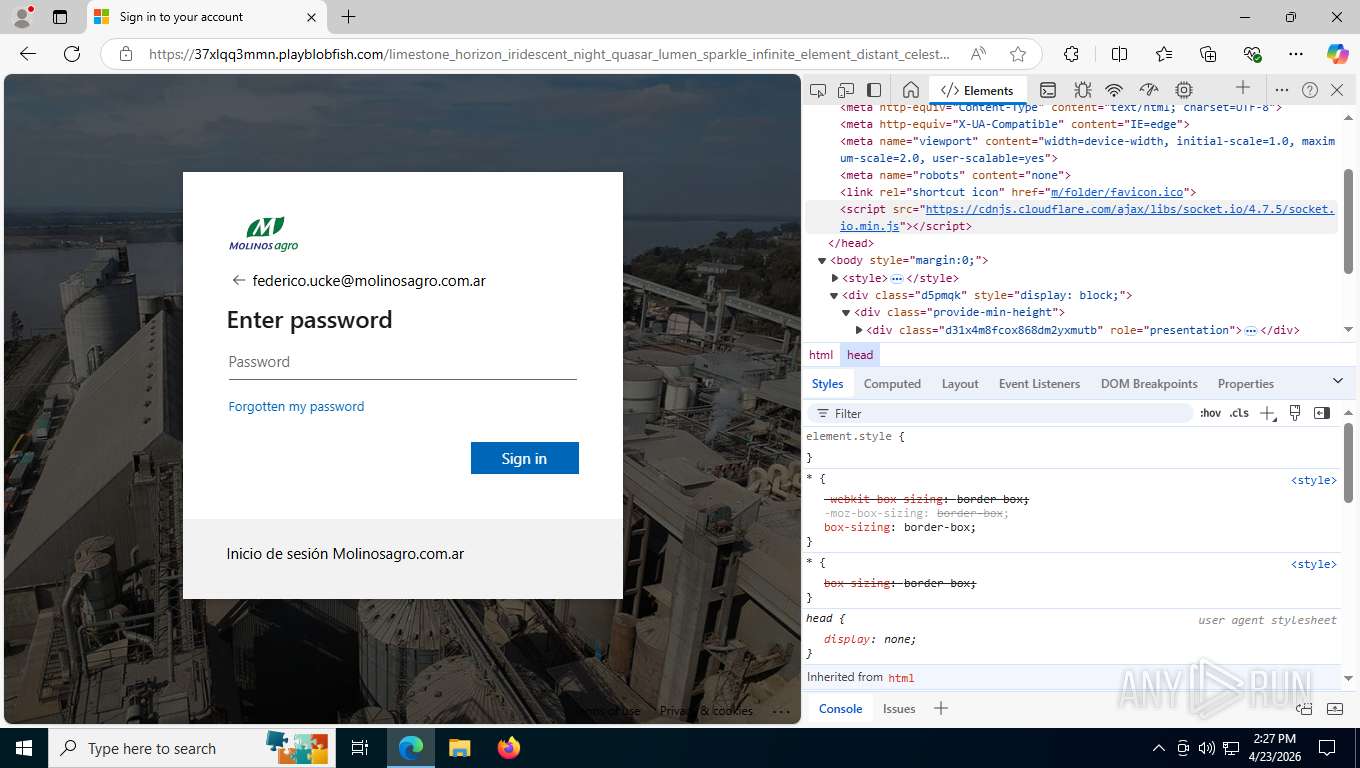Open the Event Listeners tab

click(x=1039, y=384)
